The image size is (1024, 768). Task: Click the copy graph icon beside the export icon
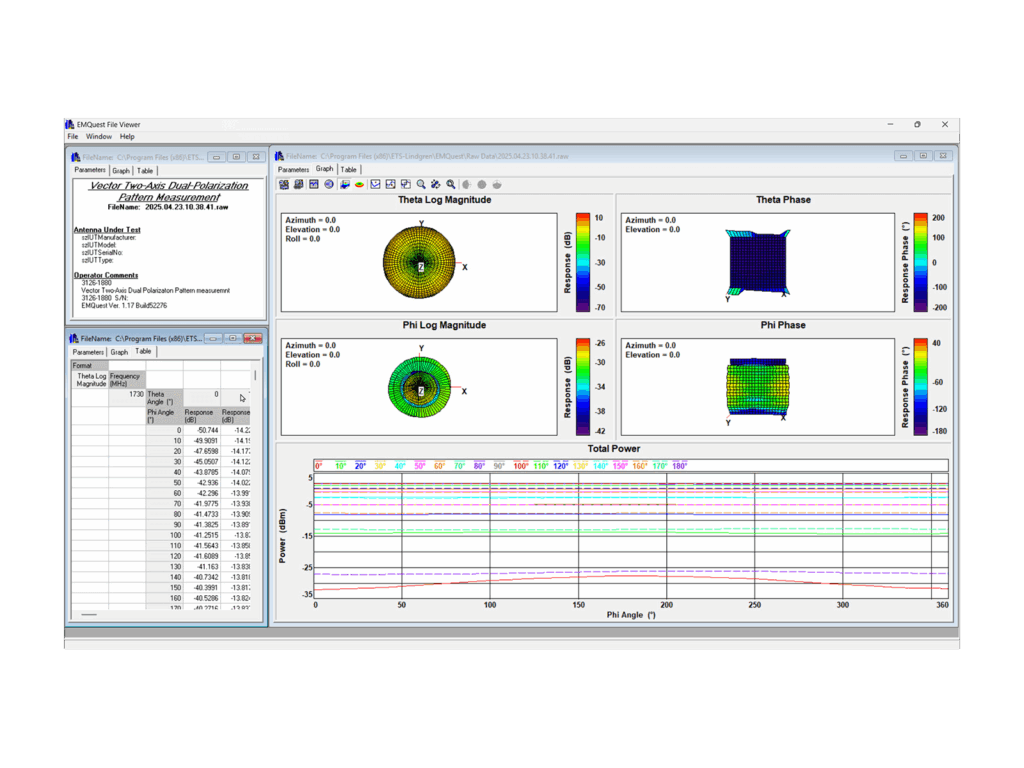(x=298, y=184)
